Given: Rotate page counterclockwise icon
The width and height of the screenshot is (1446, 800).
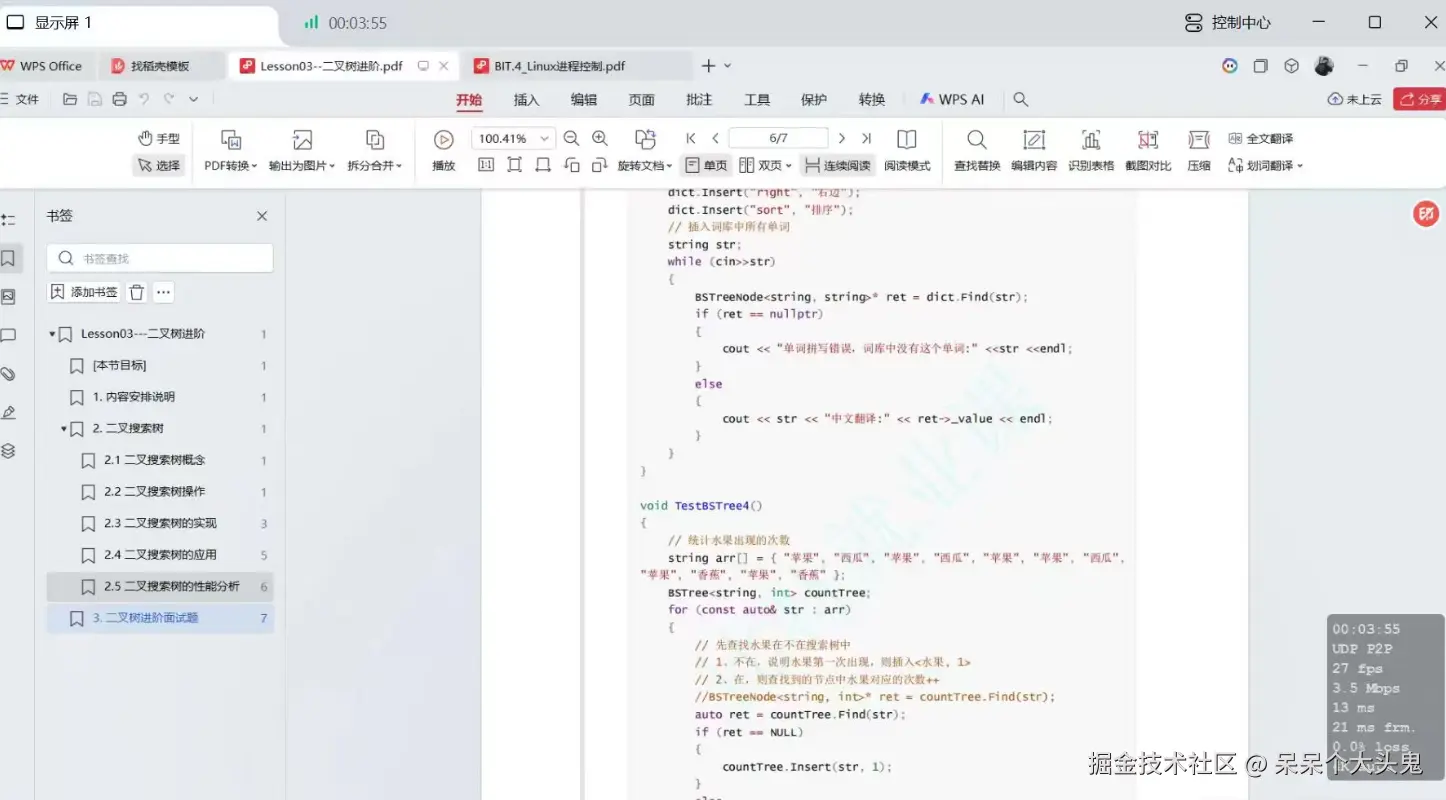Looking at the screenshot, I should click(571, 165).
